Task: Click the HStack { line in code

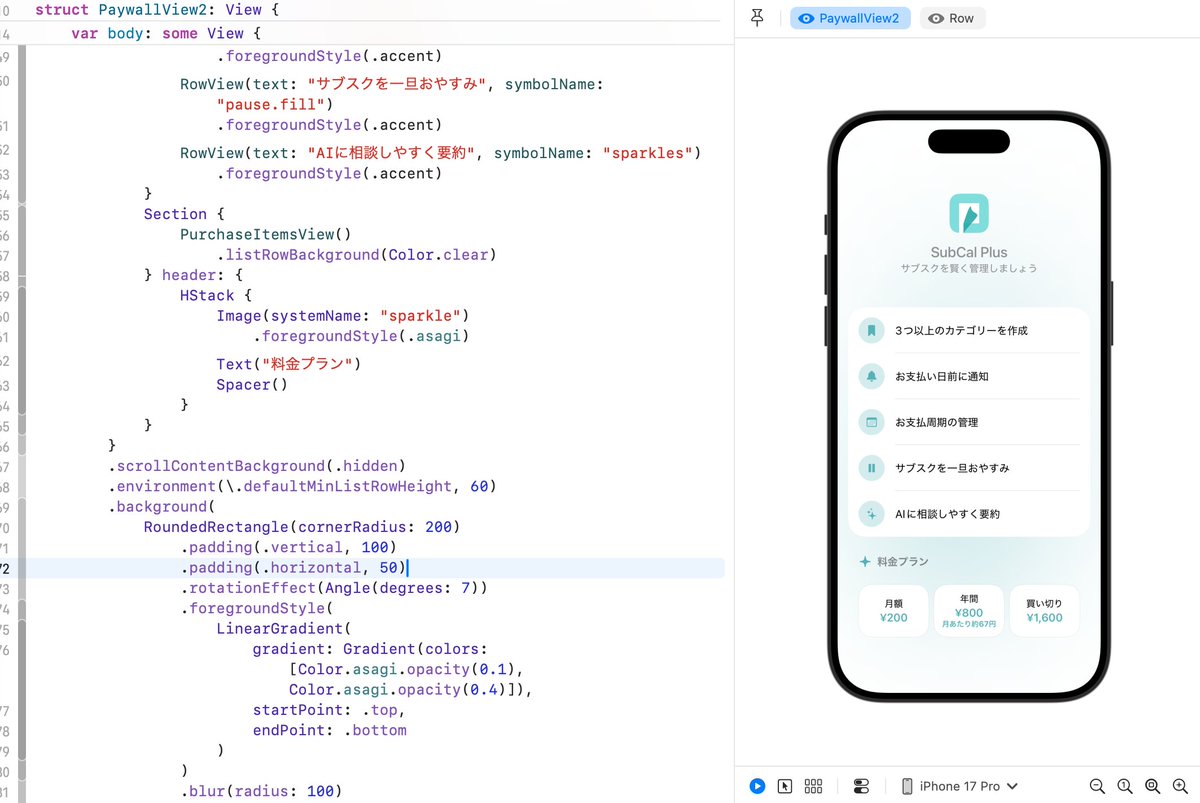Action: [x=216, y=296]
